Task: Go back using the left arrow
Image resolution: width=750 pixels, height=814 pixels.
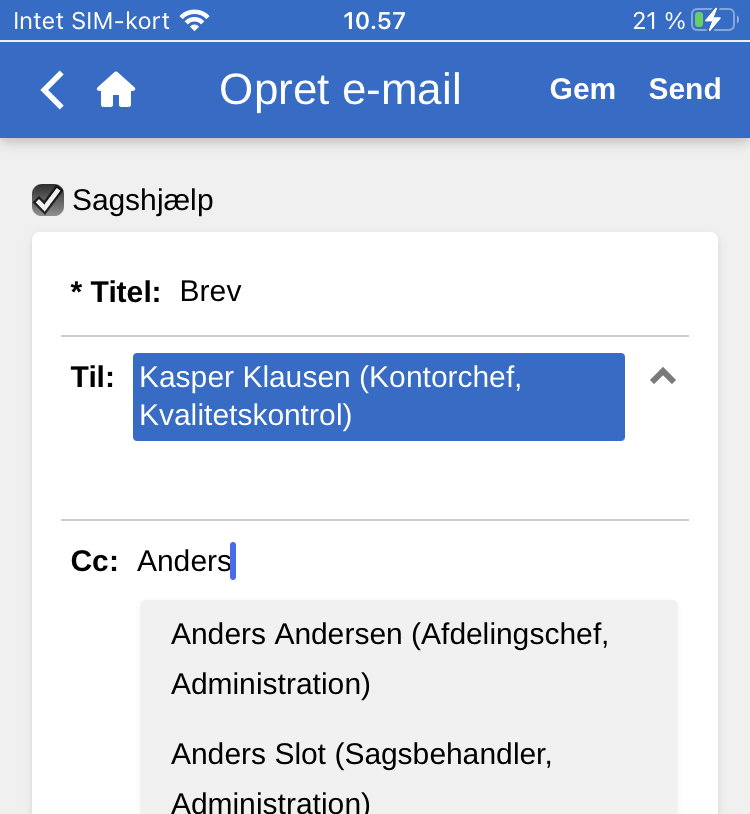Action: pos(52,90)
